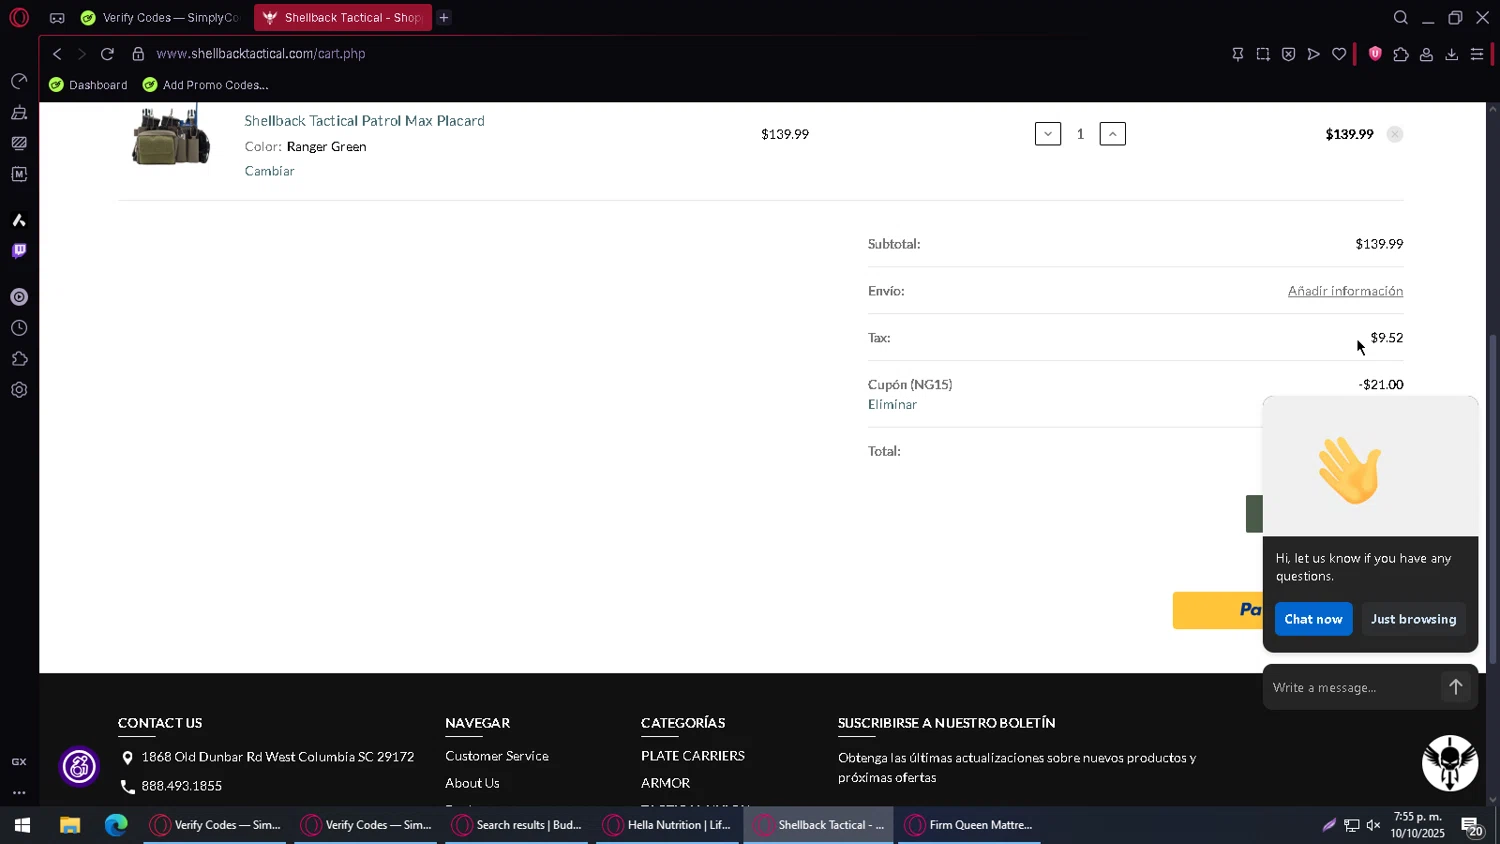Open Search results Bud taskbar window

pos(517,825)
